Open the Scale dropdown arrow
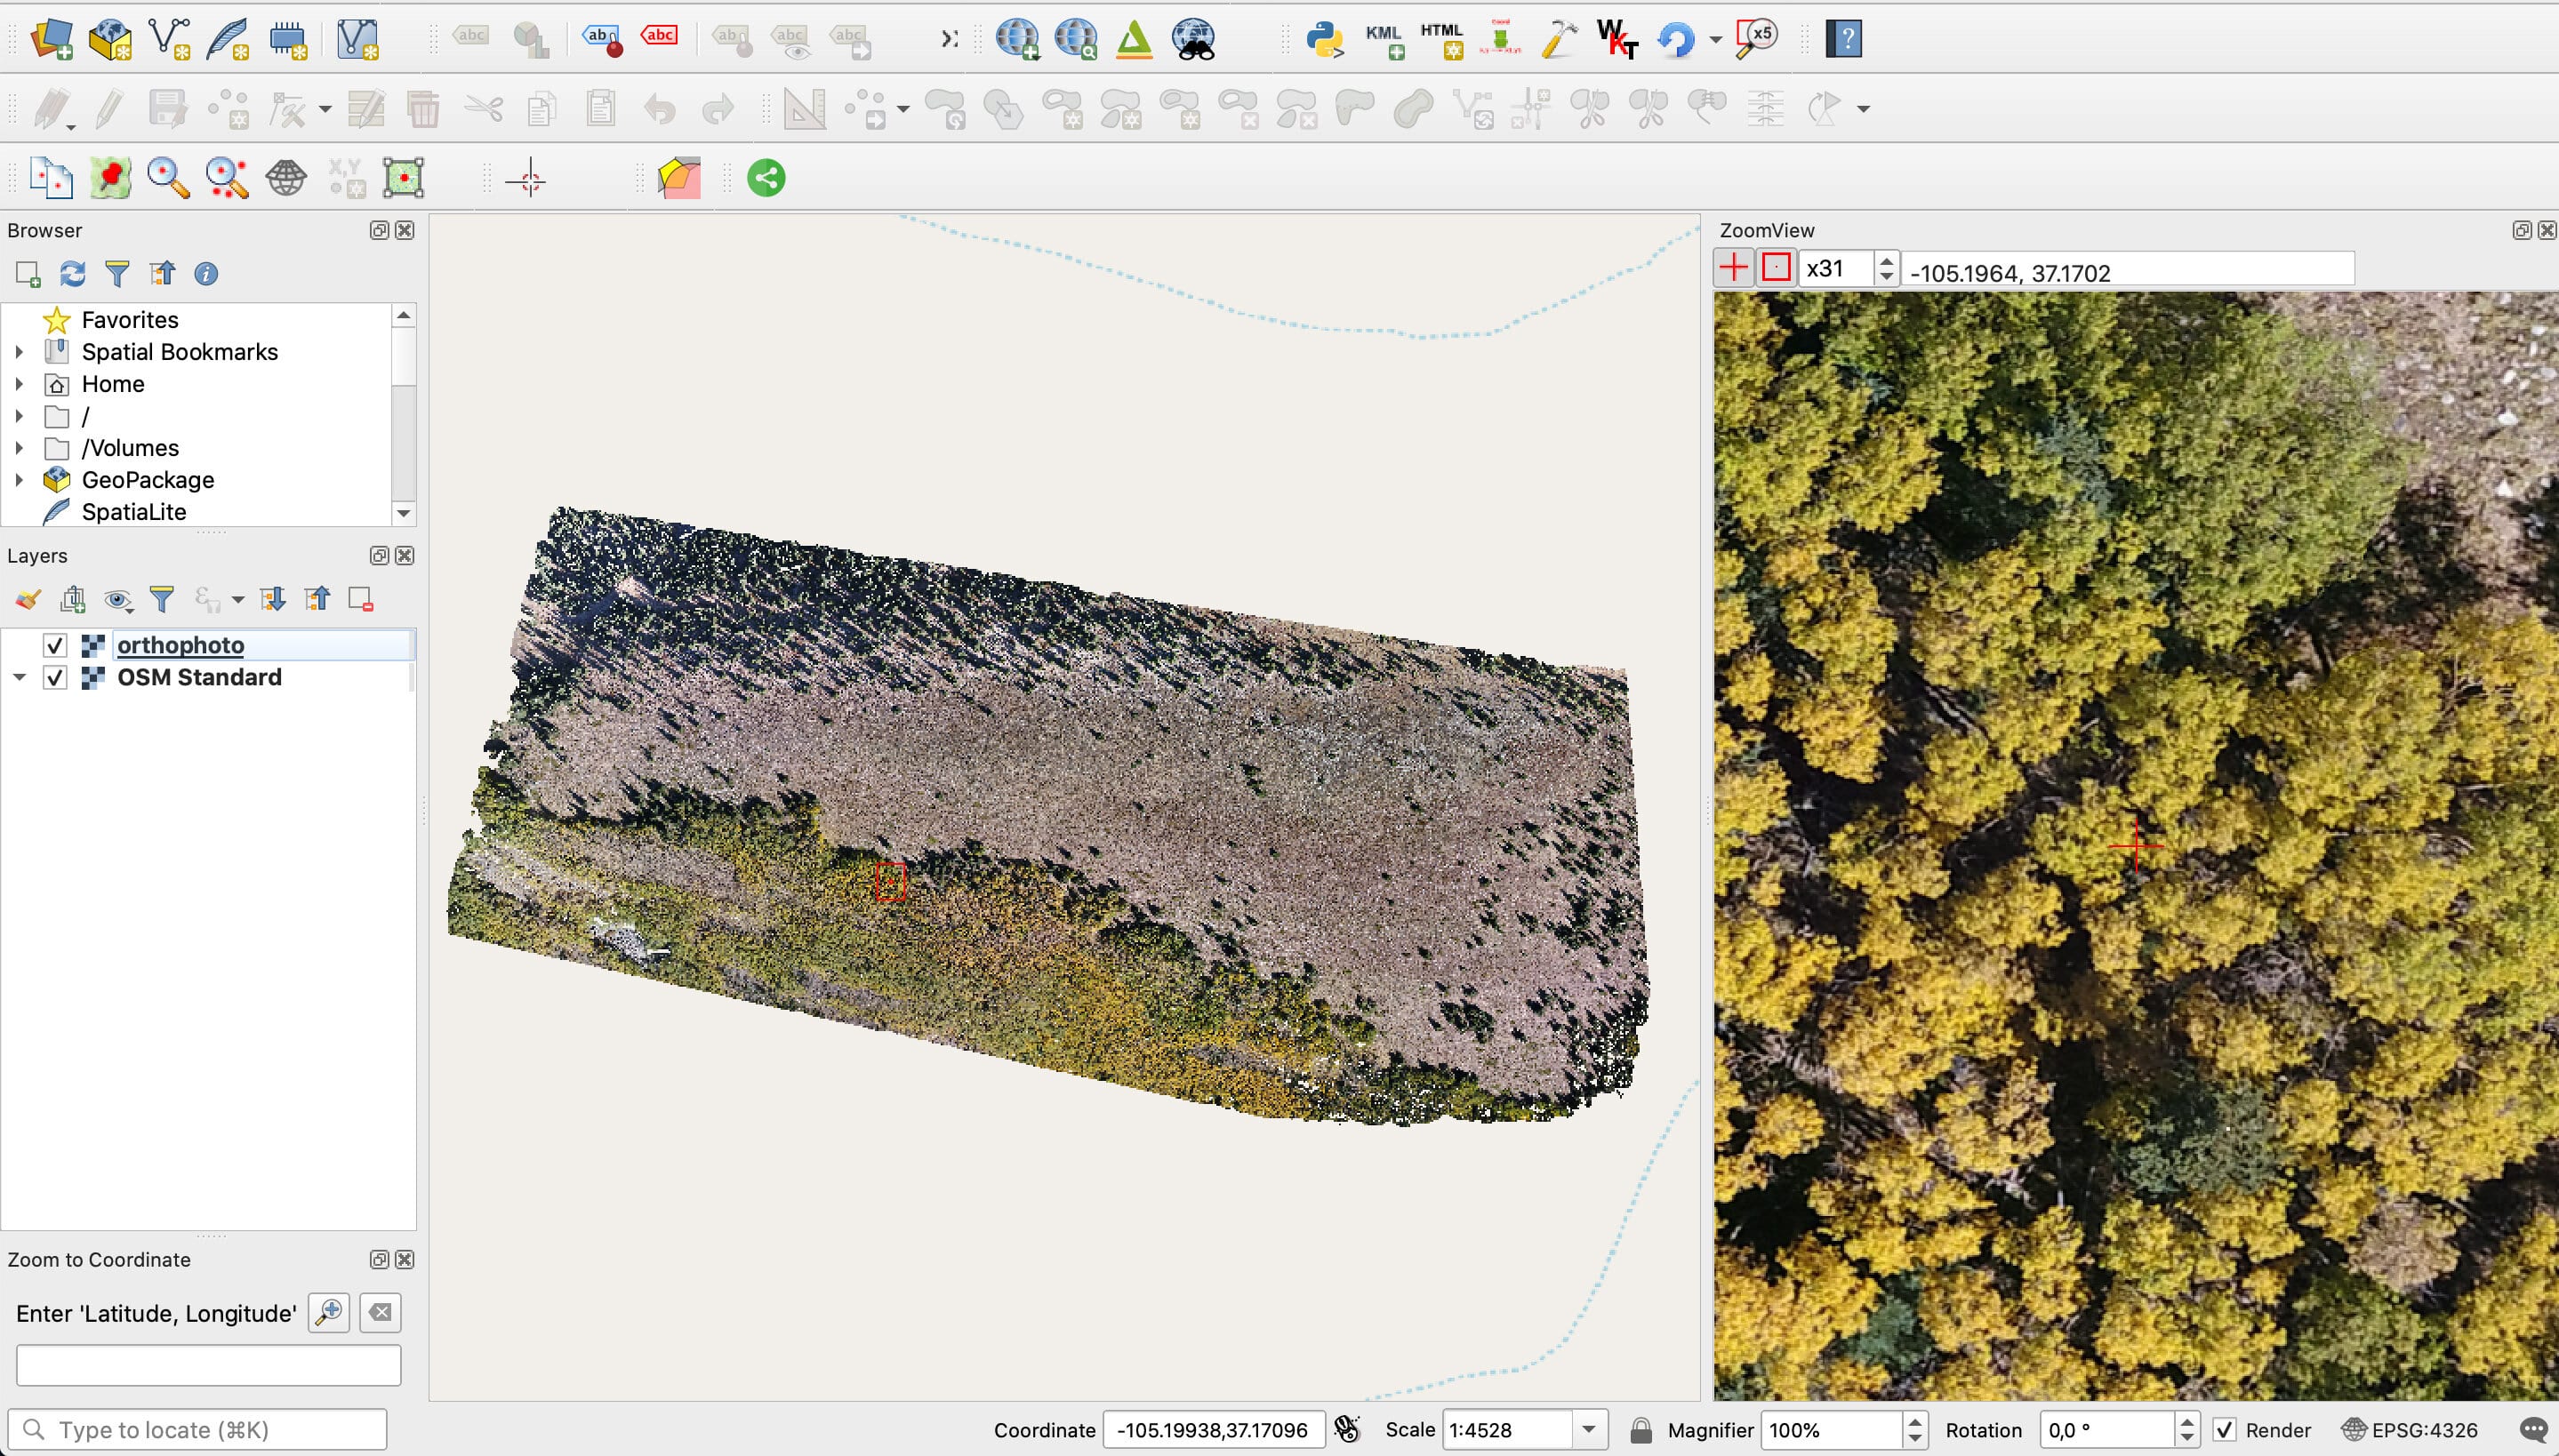 1588,1430
